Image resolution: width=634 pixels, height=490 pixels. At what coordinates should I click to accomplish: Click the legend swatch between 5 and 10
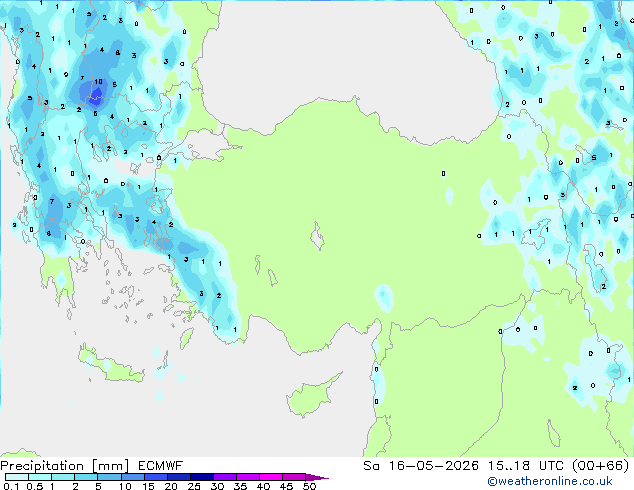pyautogui.click(x=110, y=477)
